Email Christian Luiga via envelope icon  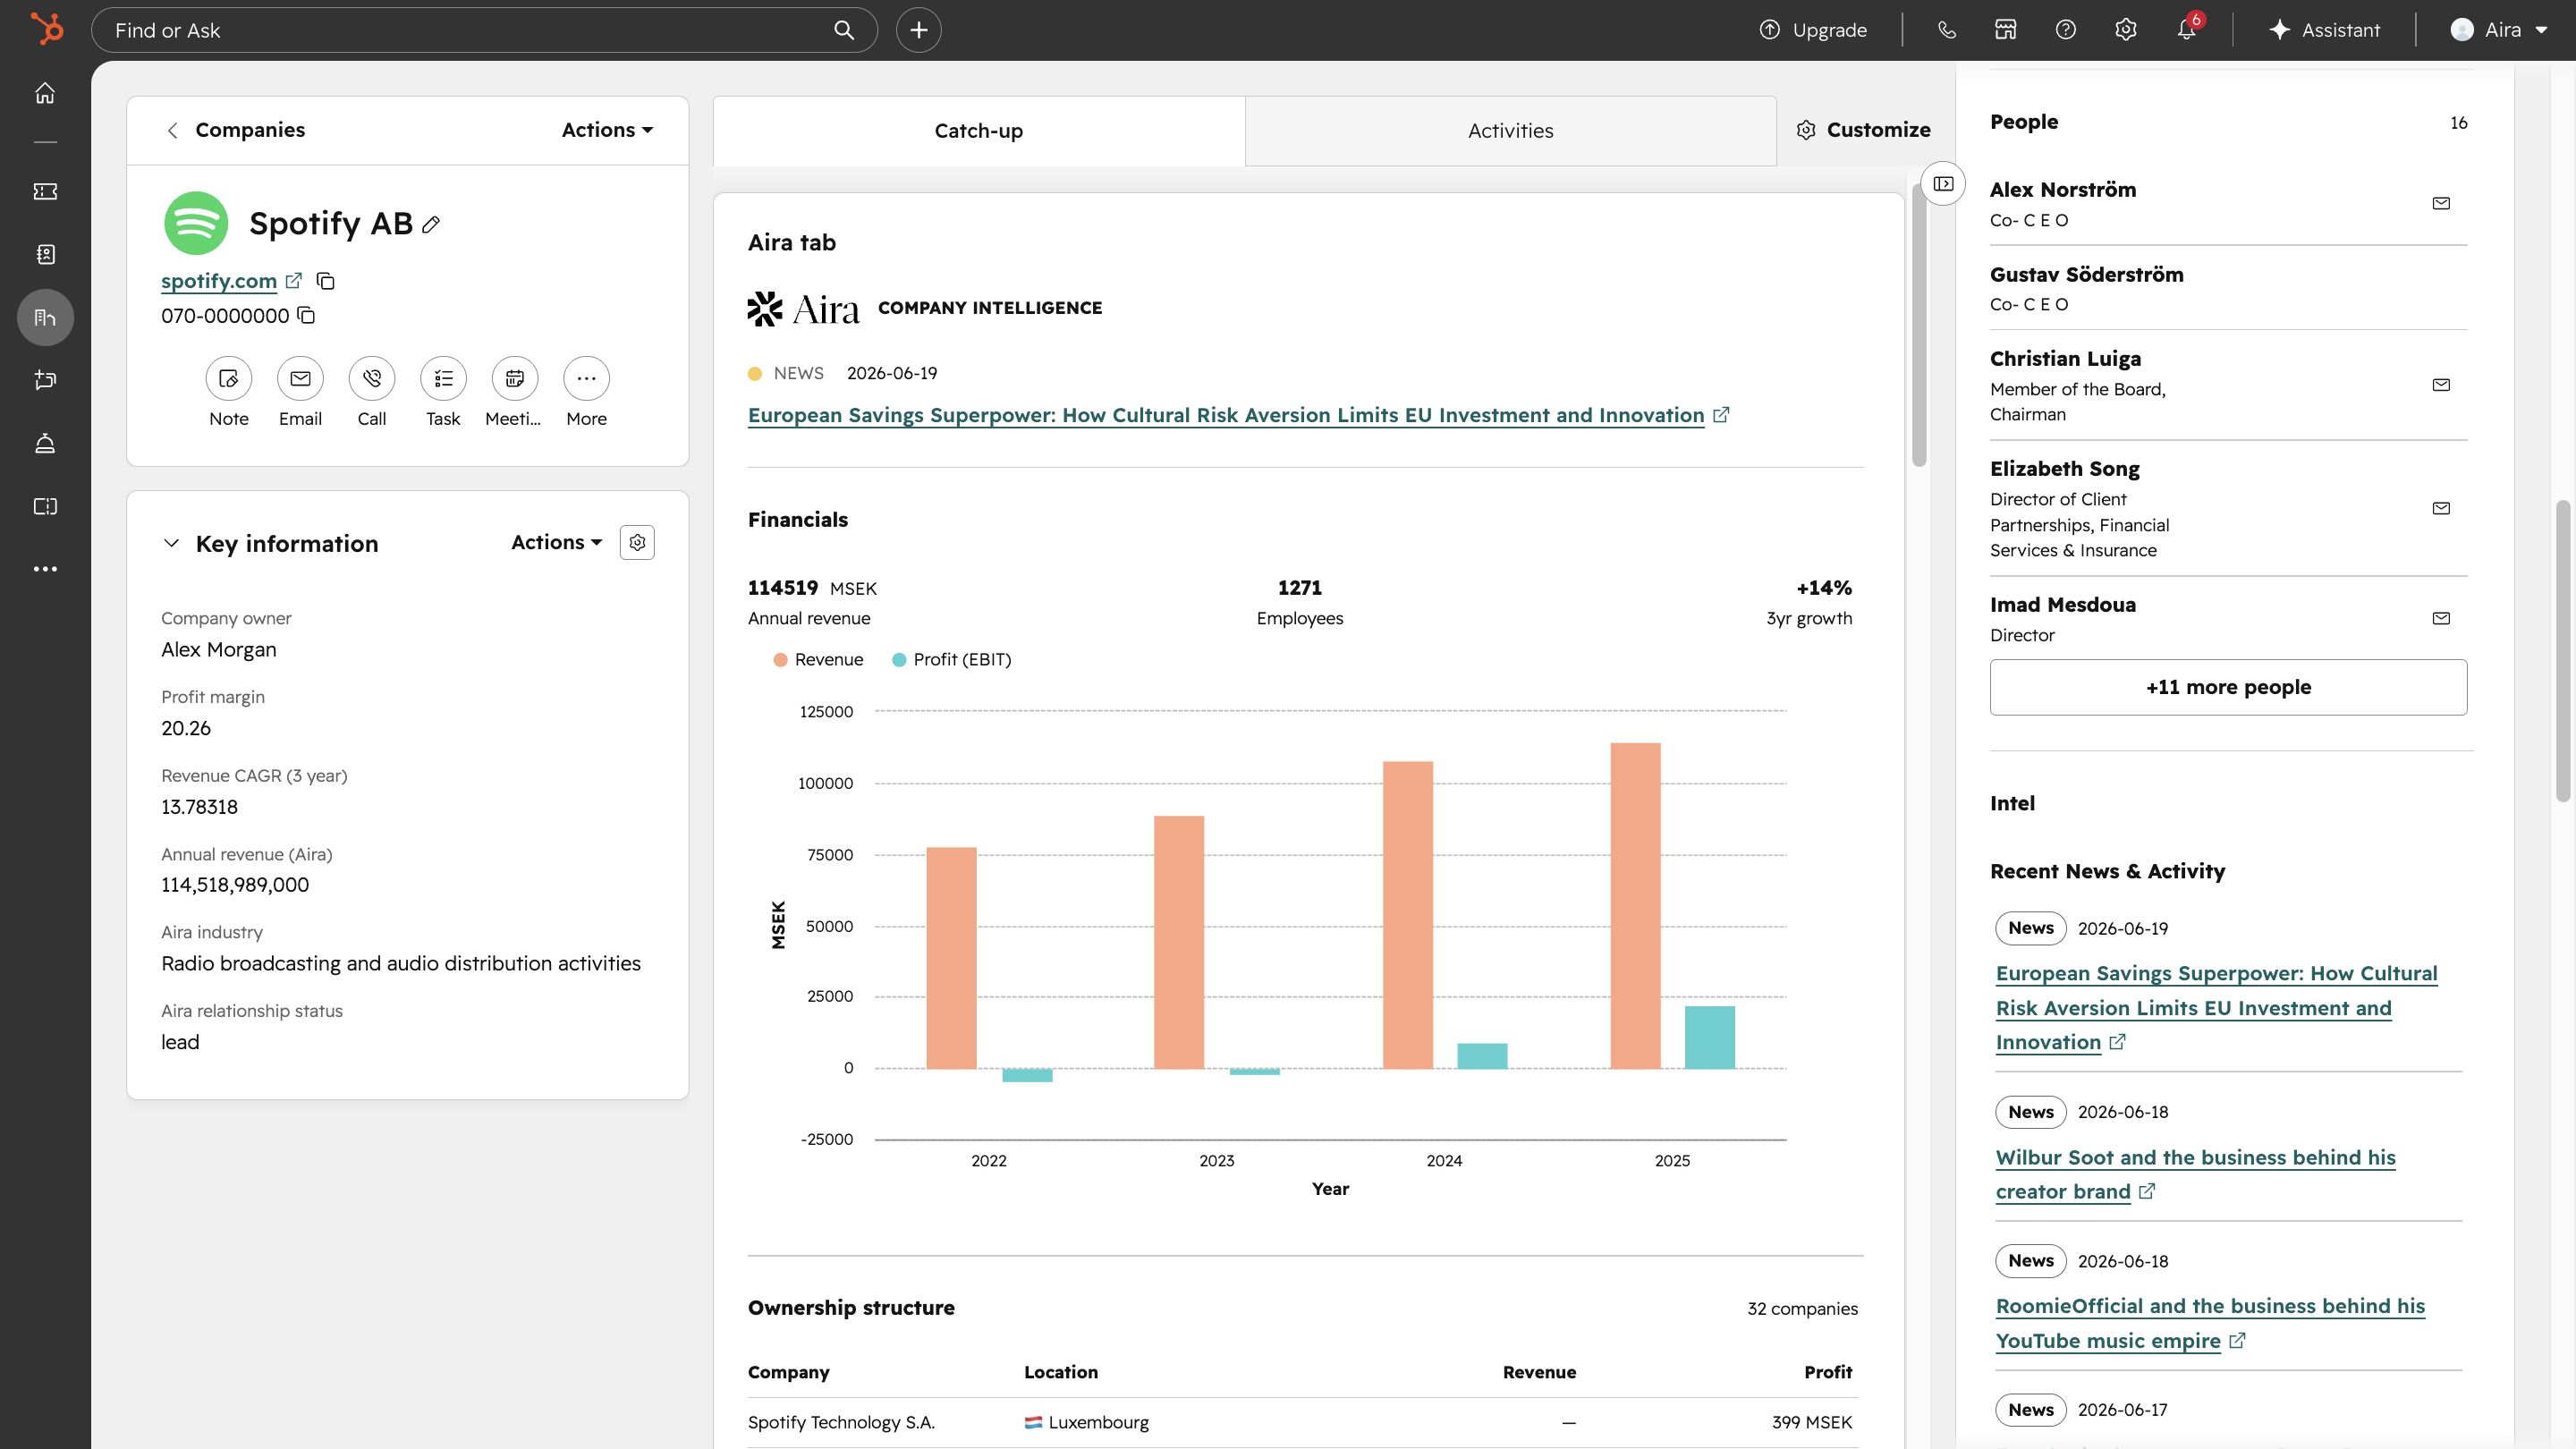click(x=2441, y=386)
